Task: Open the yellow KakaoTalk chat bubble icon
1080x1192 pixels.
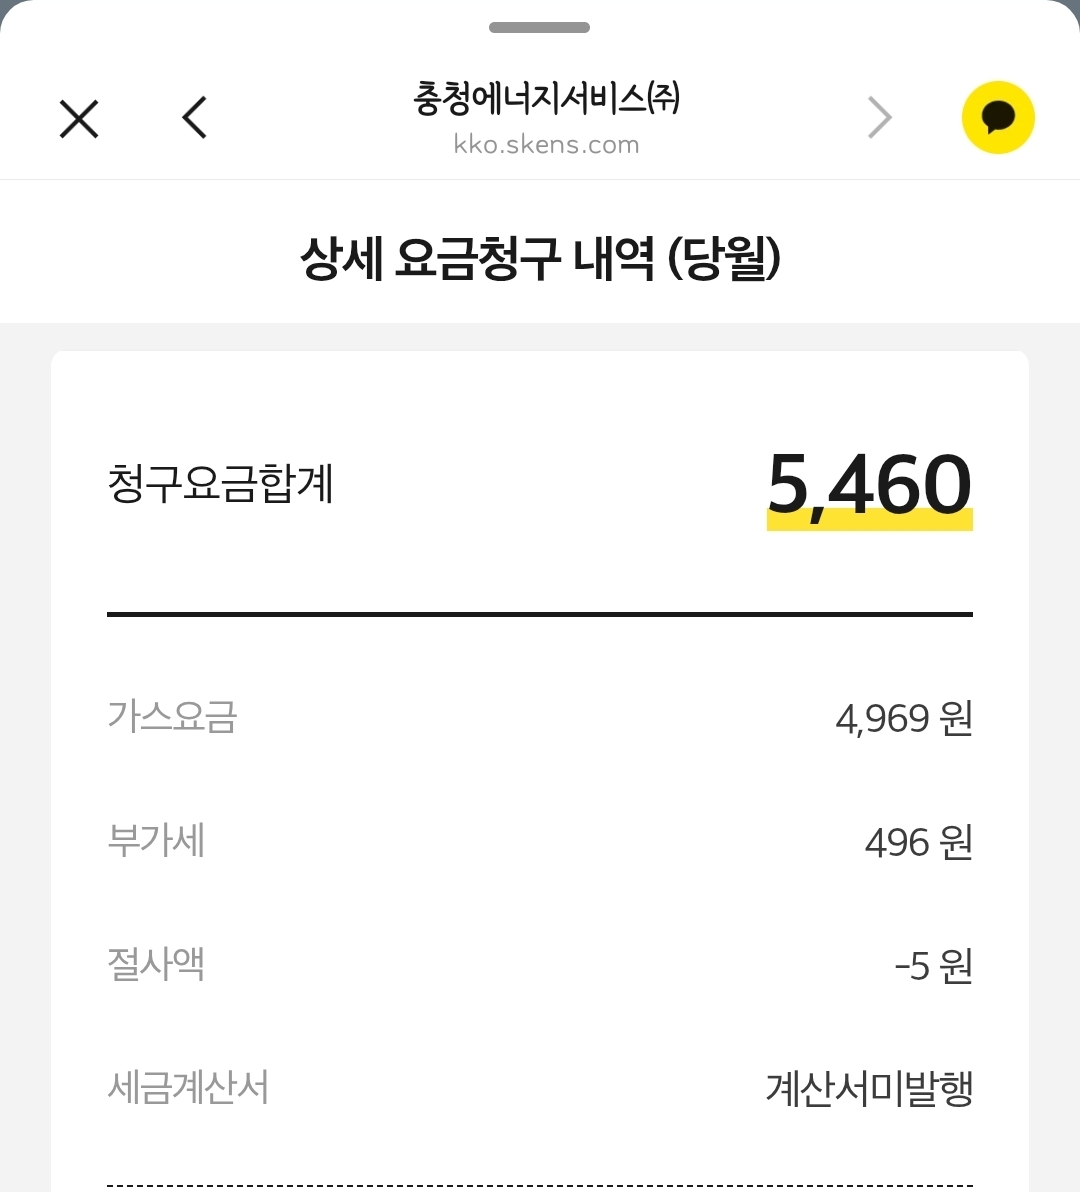Action: click(x=997, y=118)
